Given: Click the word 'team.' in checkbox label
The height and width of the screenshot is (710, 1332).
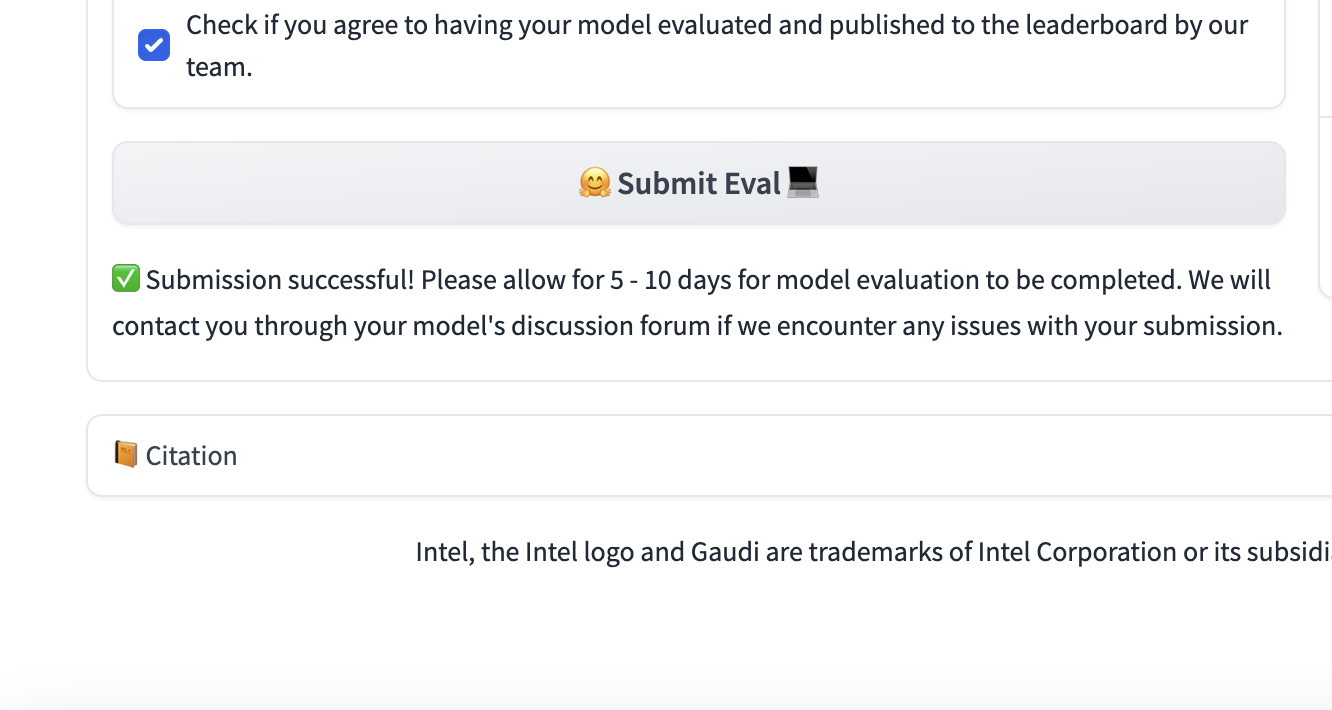Looking at the screenshot, I should pyautogui.click(x=219, y=68).
